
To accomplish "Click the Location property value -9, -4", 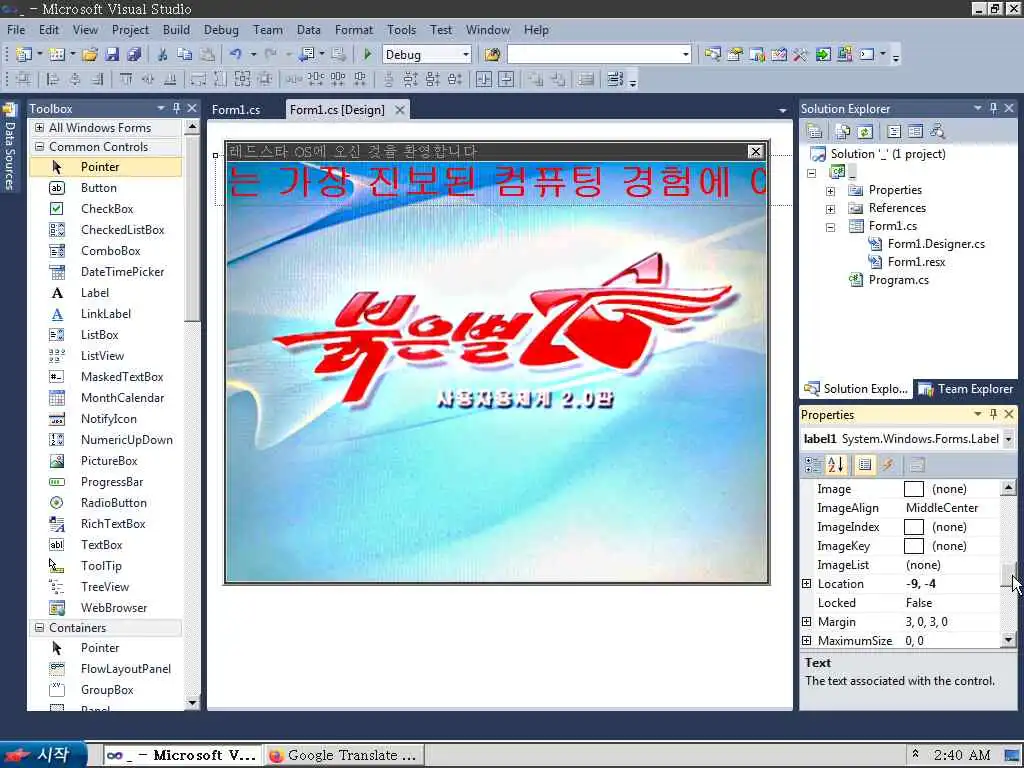I will (921, 584).
